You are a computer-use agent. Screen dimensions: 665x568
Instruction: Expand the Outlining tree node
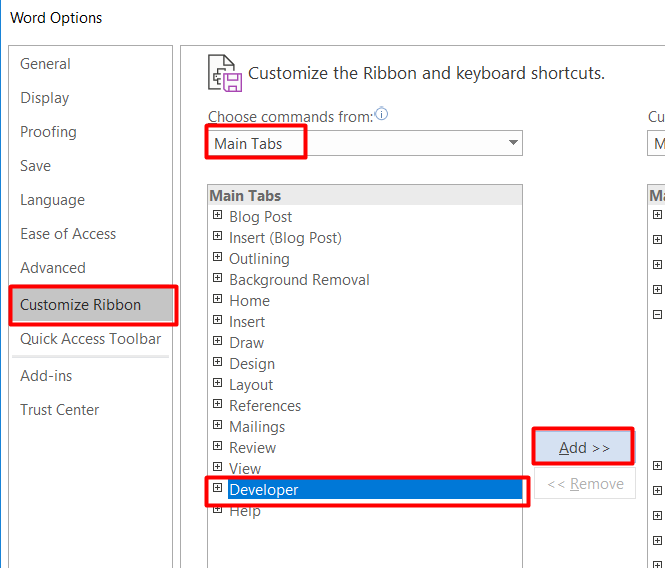coord(218,257)
